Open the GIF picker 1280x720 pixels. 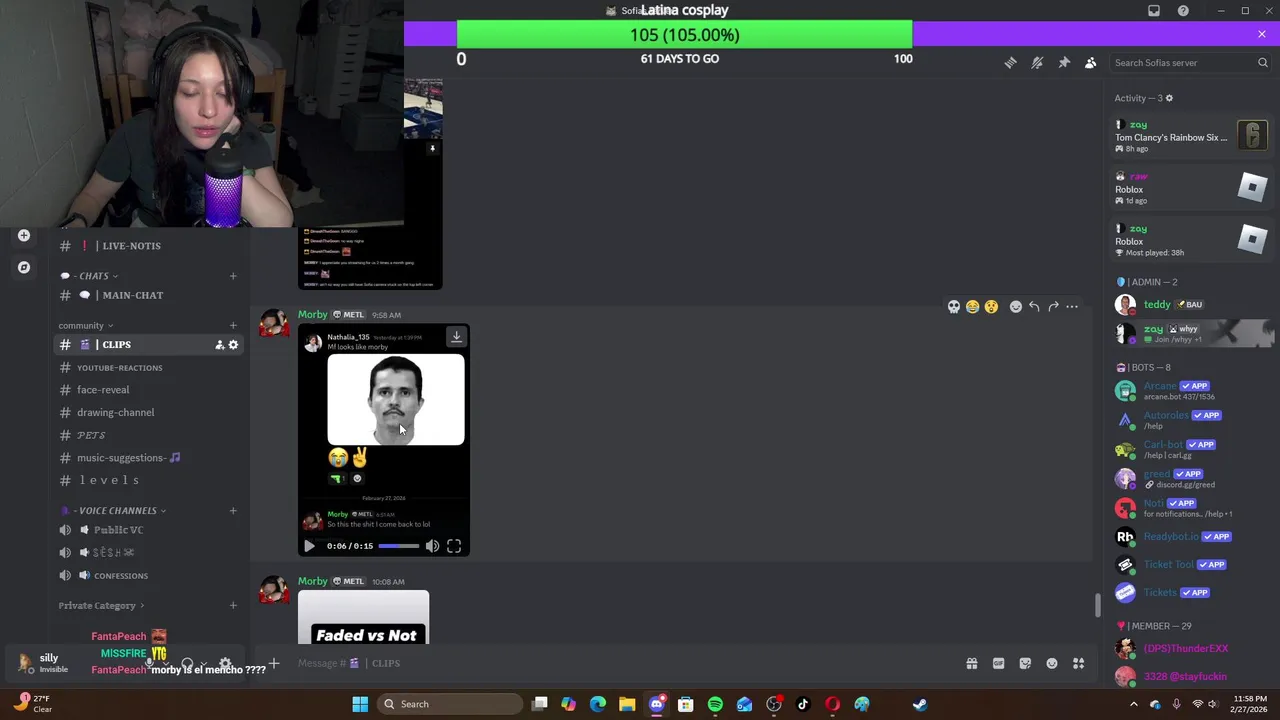pos(998,664)
